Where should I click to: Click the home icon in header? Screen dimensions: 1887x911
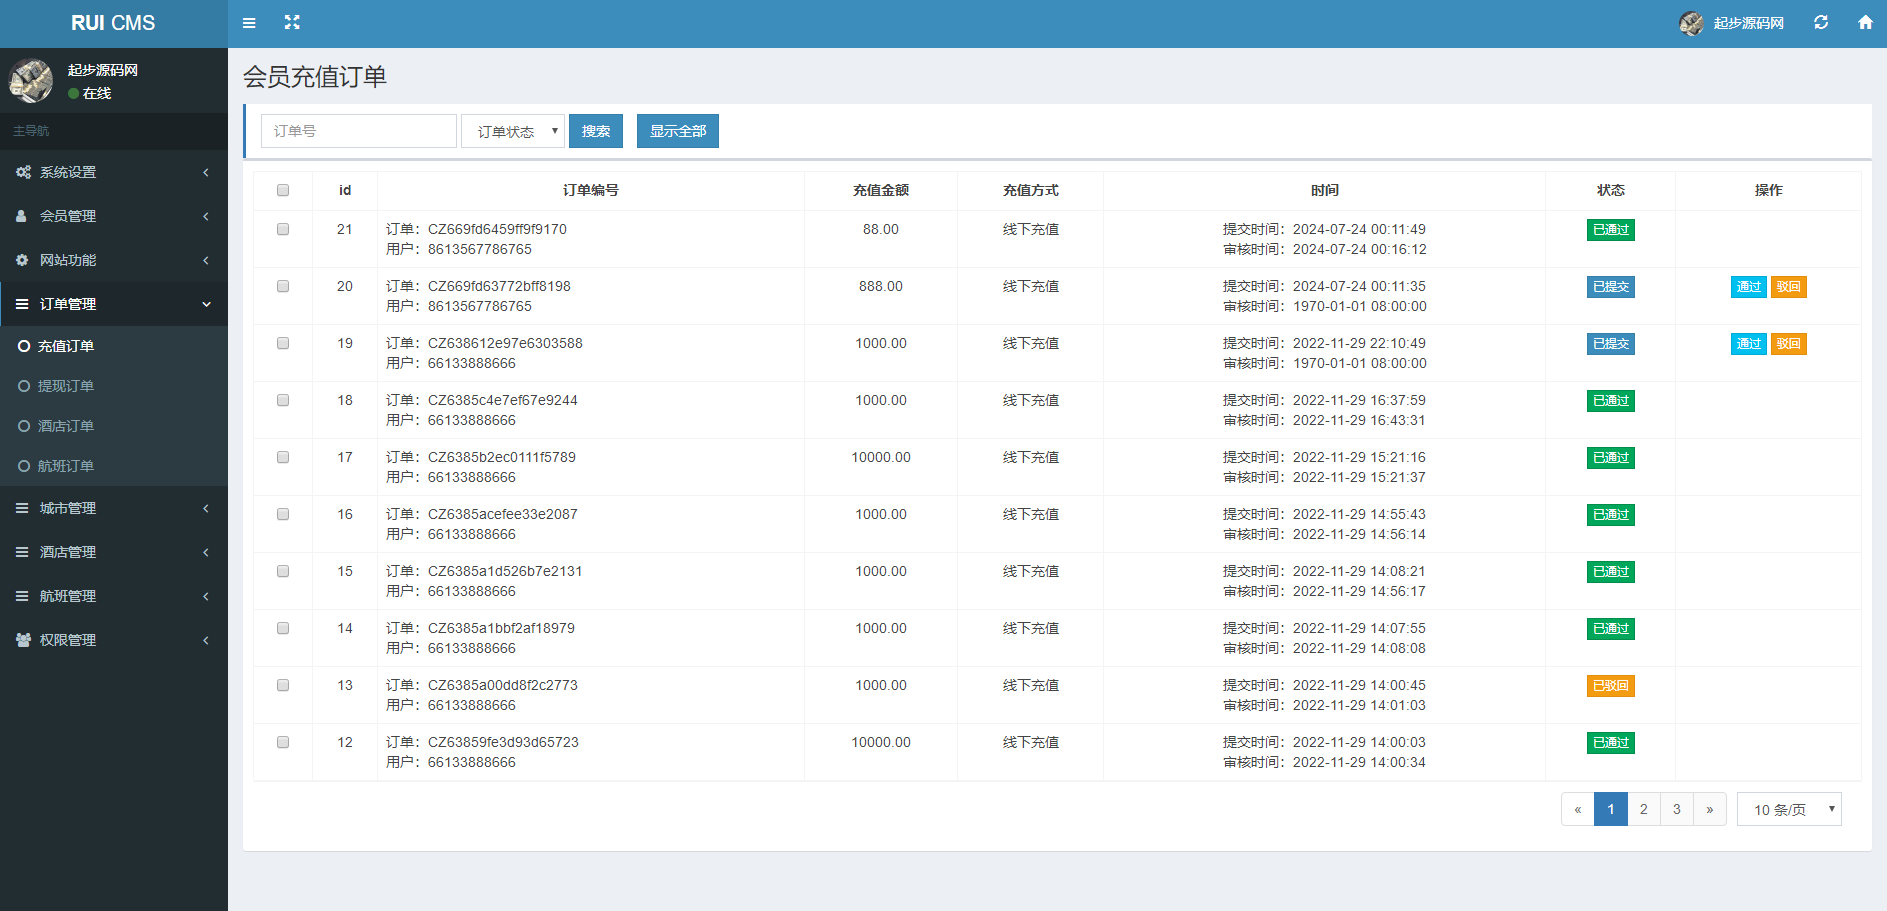click(x=1865, y=23)
